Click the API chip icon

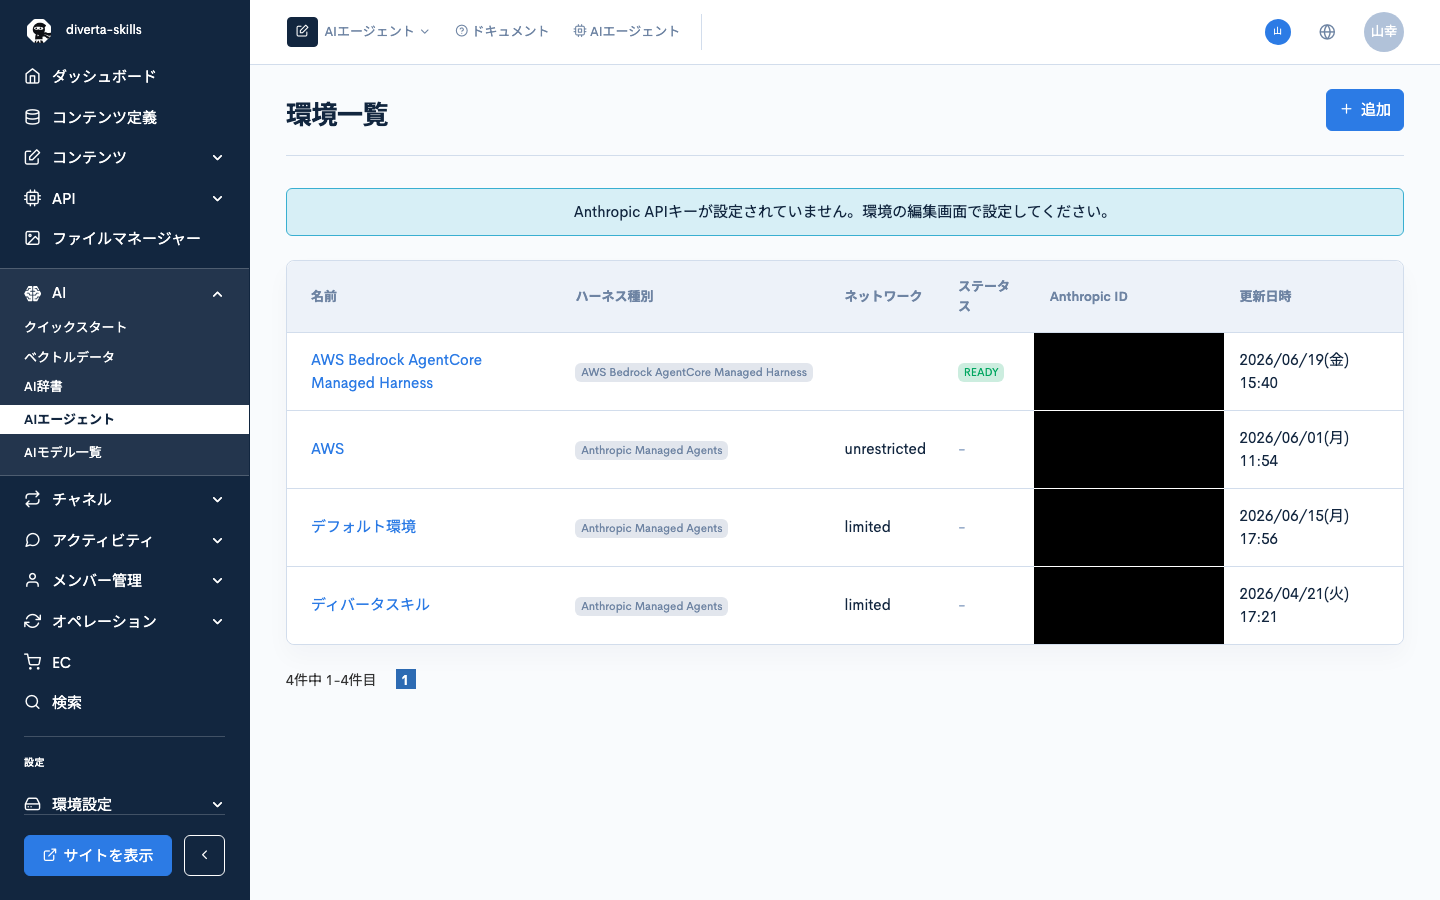point(33,198)
